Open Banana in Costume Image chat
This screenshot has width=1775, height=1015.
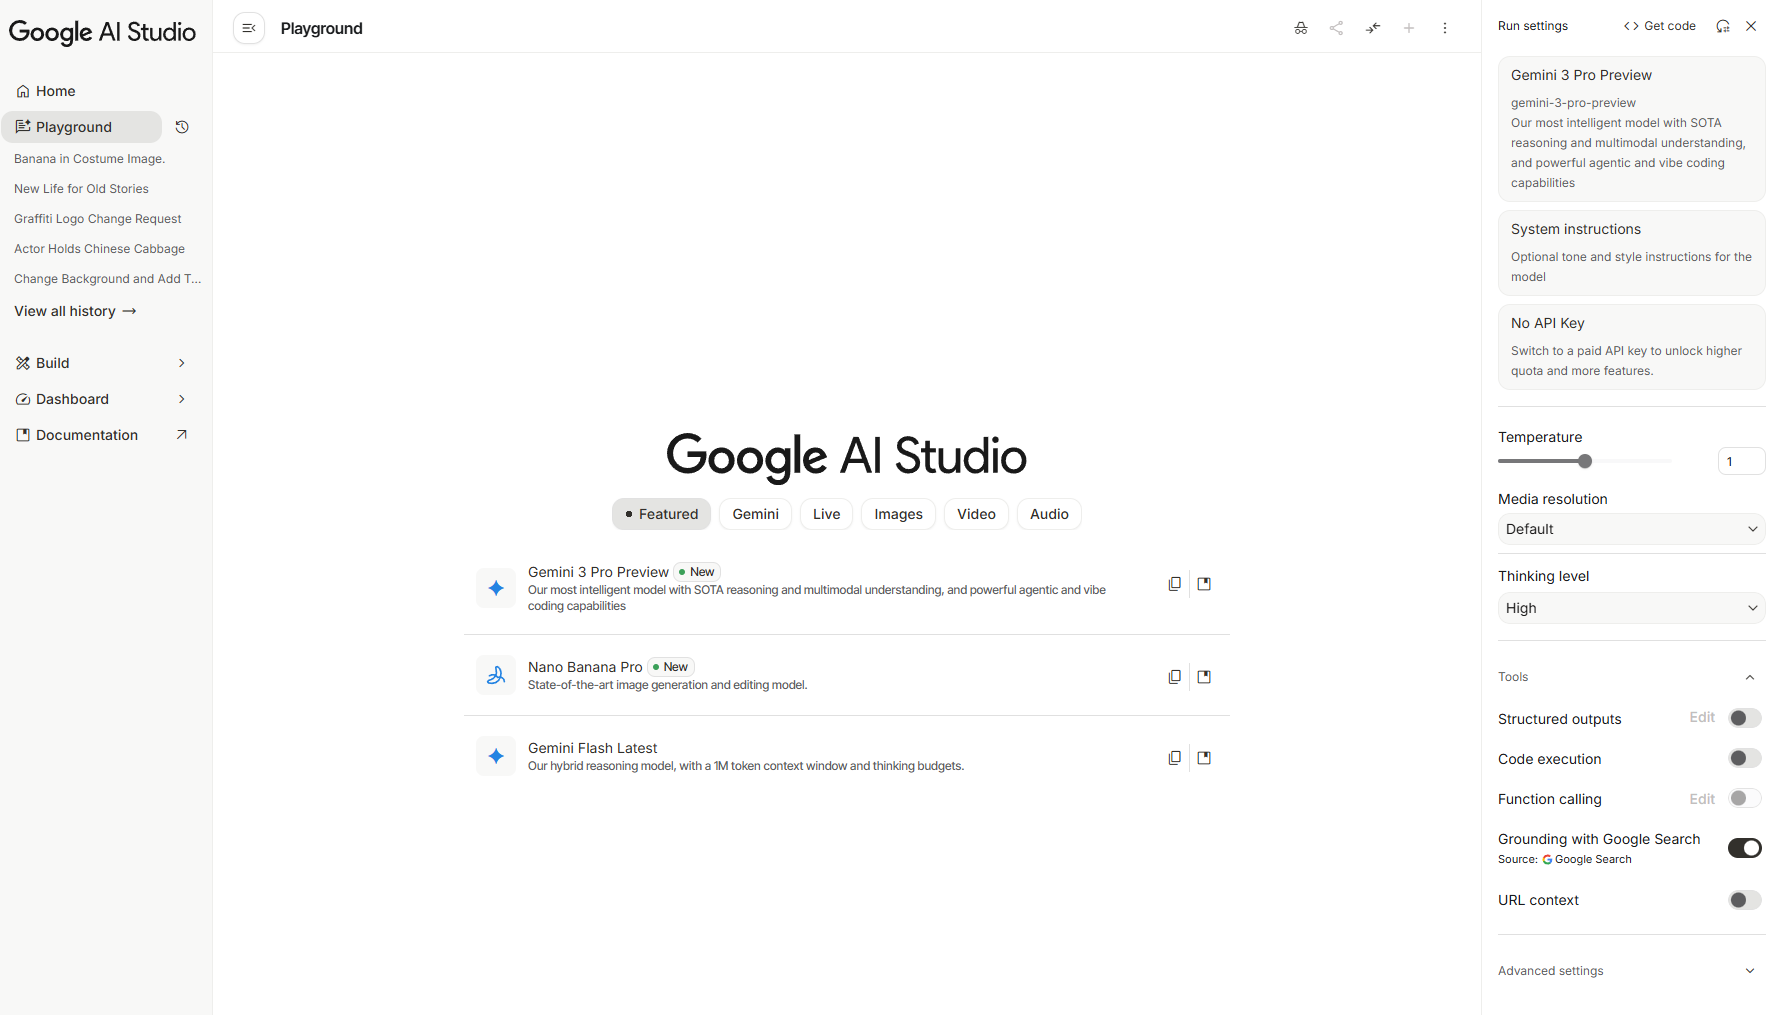pos(90,159)
